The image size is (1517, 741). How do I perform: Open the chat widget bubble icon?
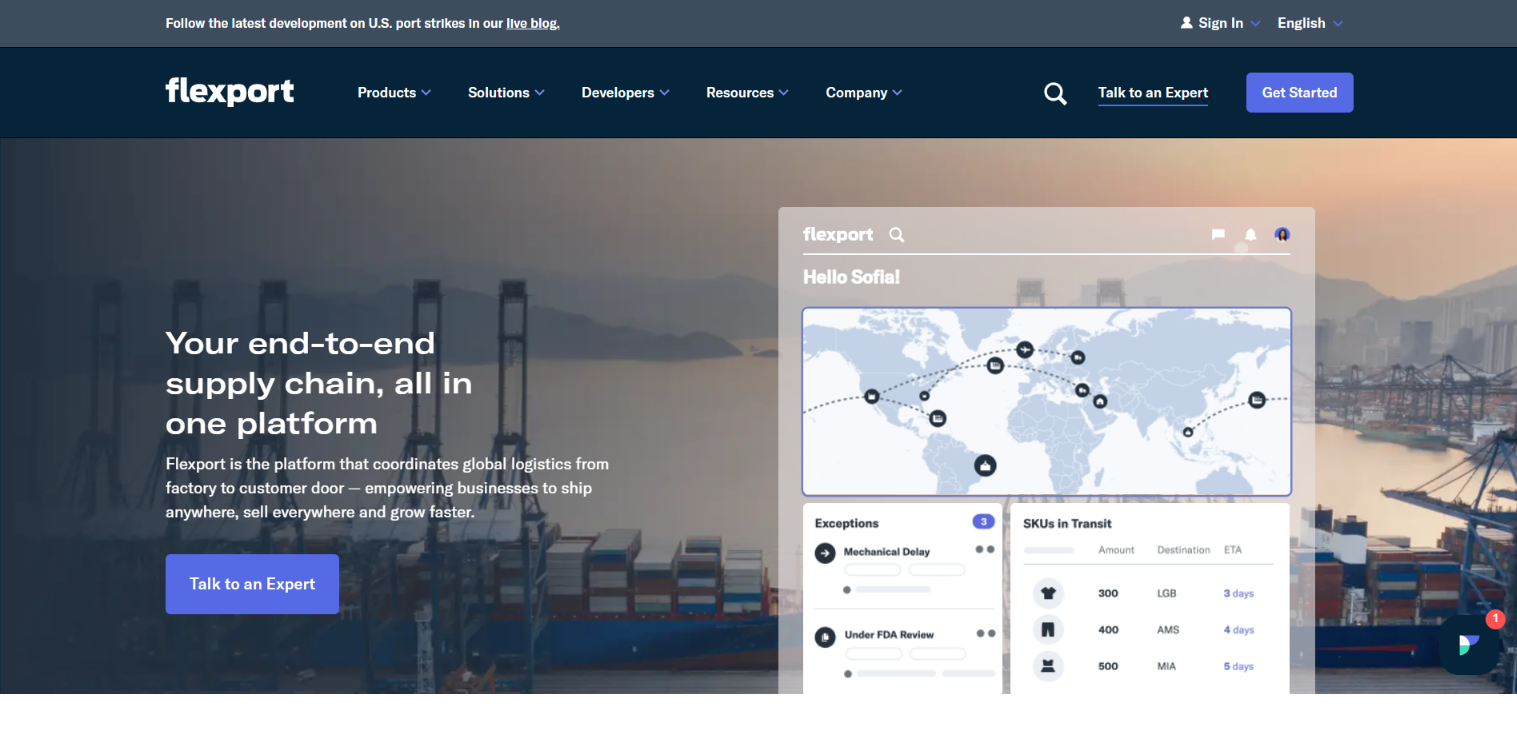(1468, 645)
